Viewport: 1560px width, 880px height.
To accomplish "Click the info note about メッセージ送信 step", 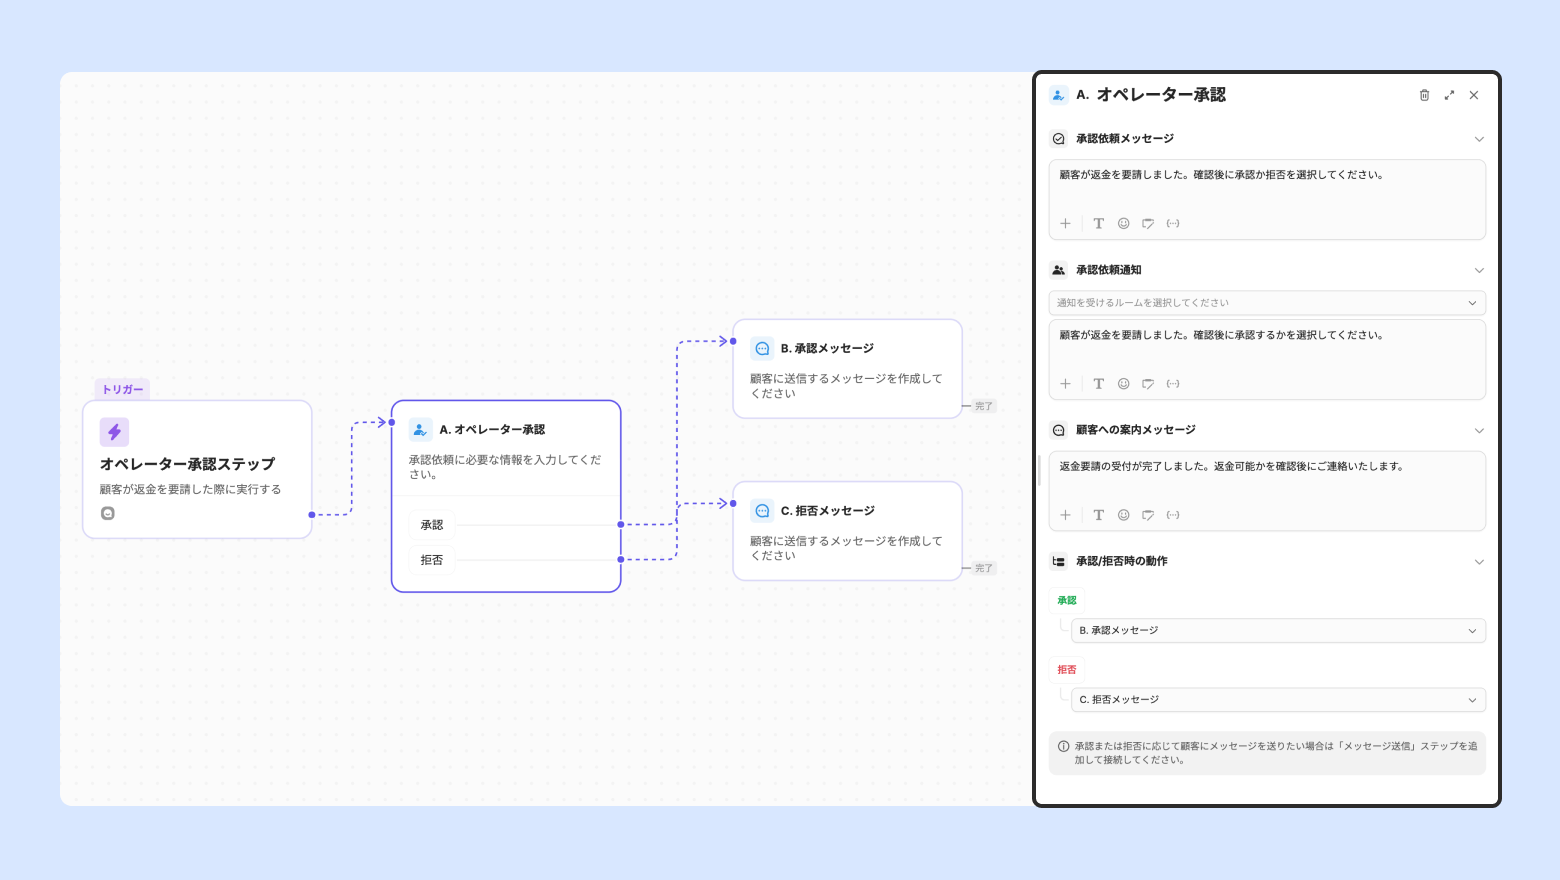I will click(1267, 753).
